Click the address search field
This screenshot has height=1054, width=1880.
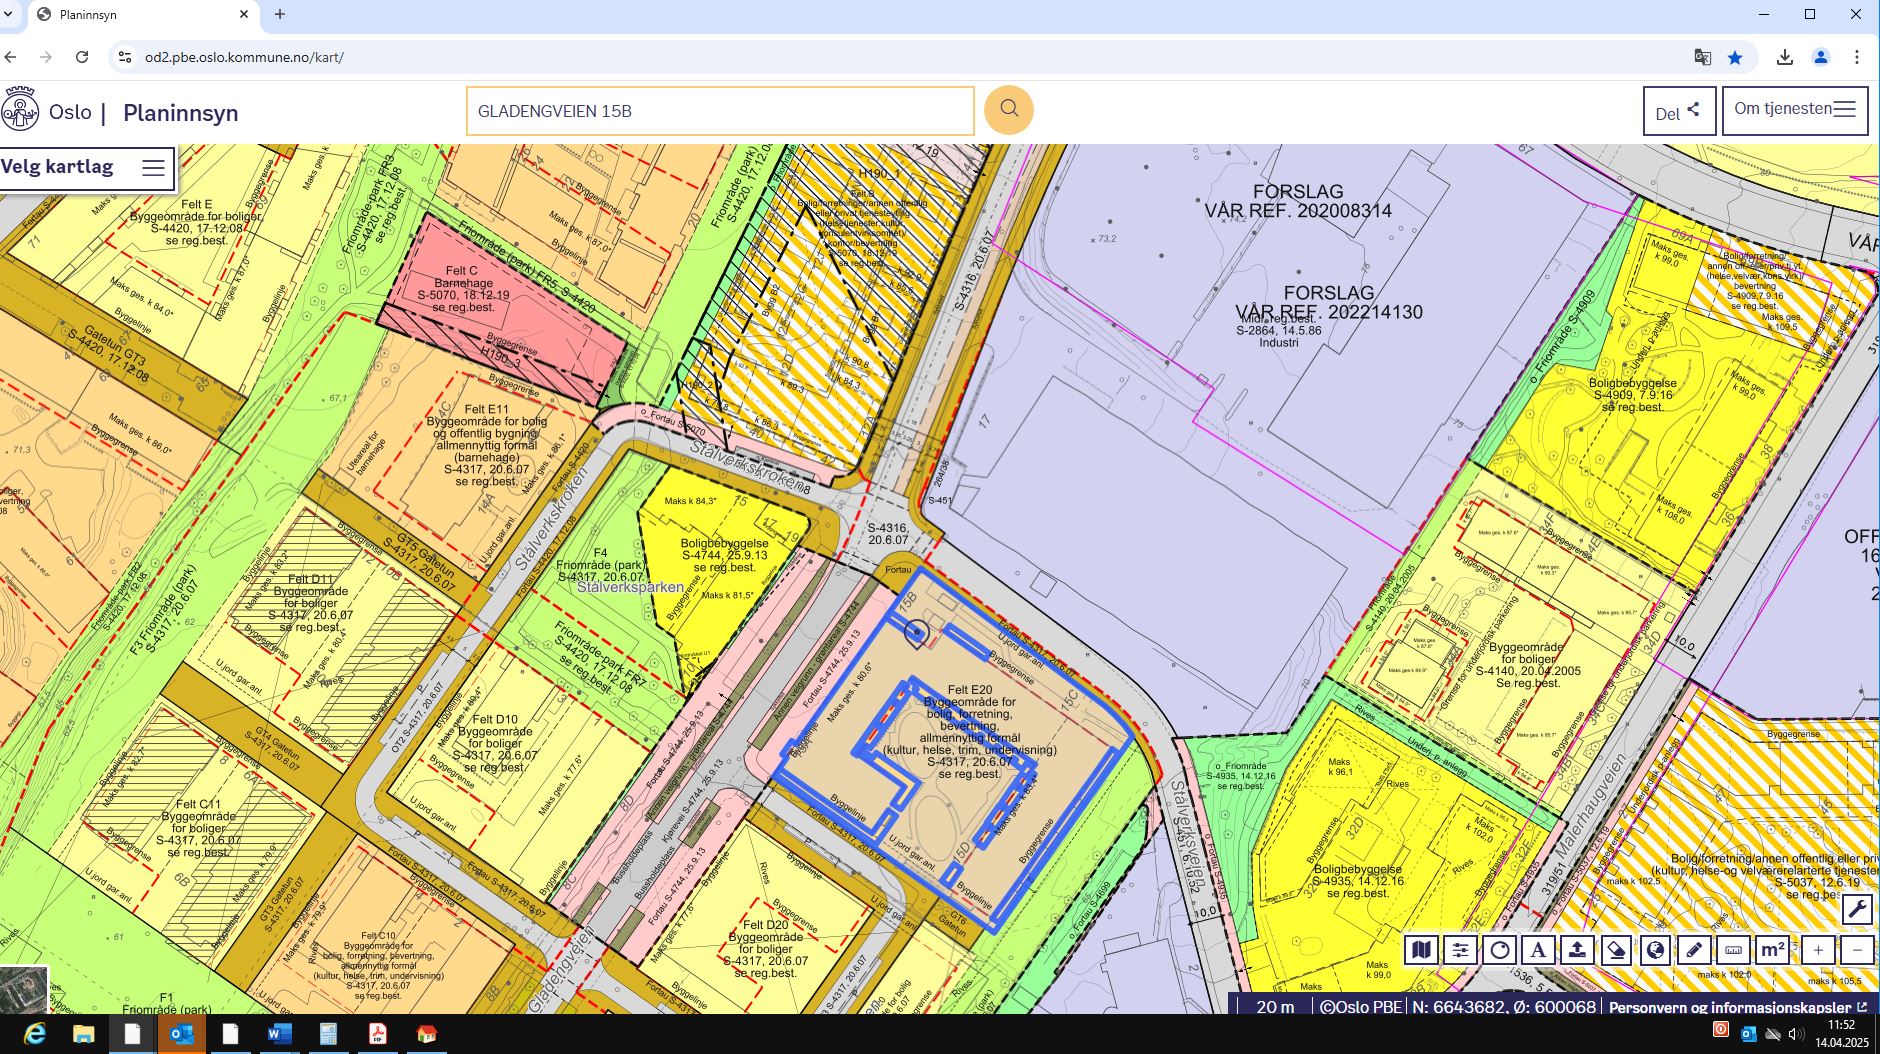pyautogui.click(x=719, y=111)
